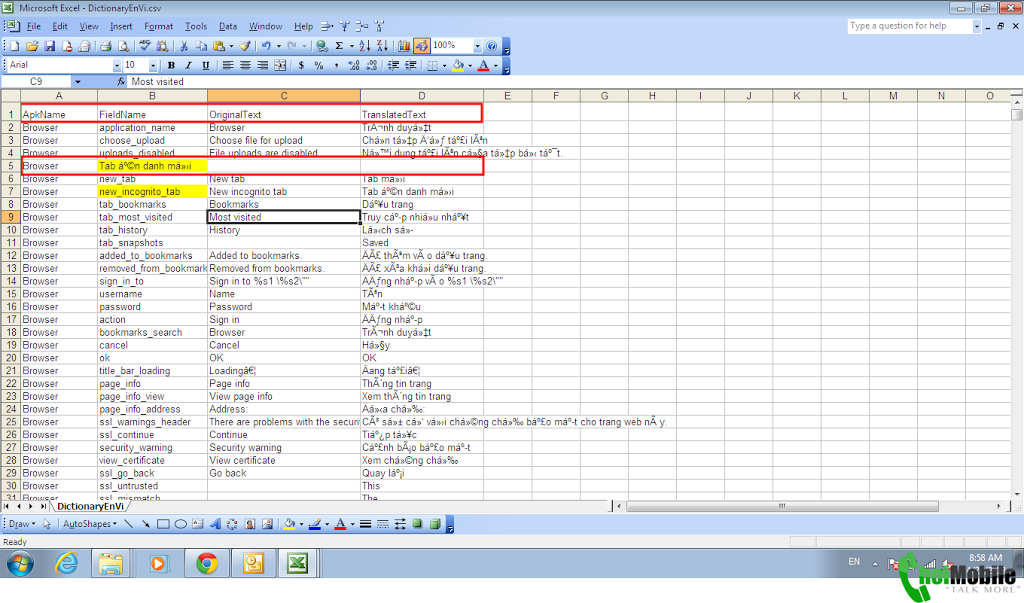Toggle Italic formatting
This screenshot has width=1024, height=603.
point(188,65)
